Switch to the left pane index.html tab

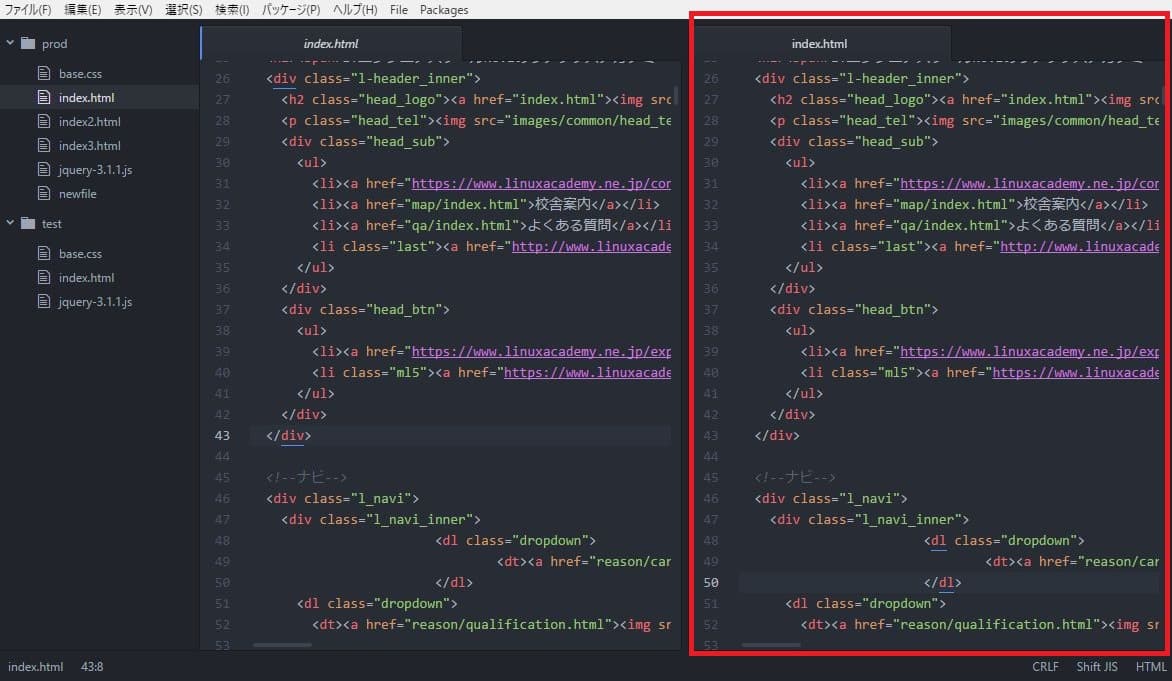[x=331, y=44]
